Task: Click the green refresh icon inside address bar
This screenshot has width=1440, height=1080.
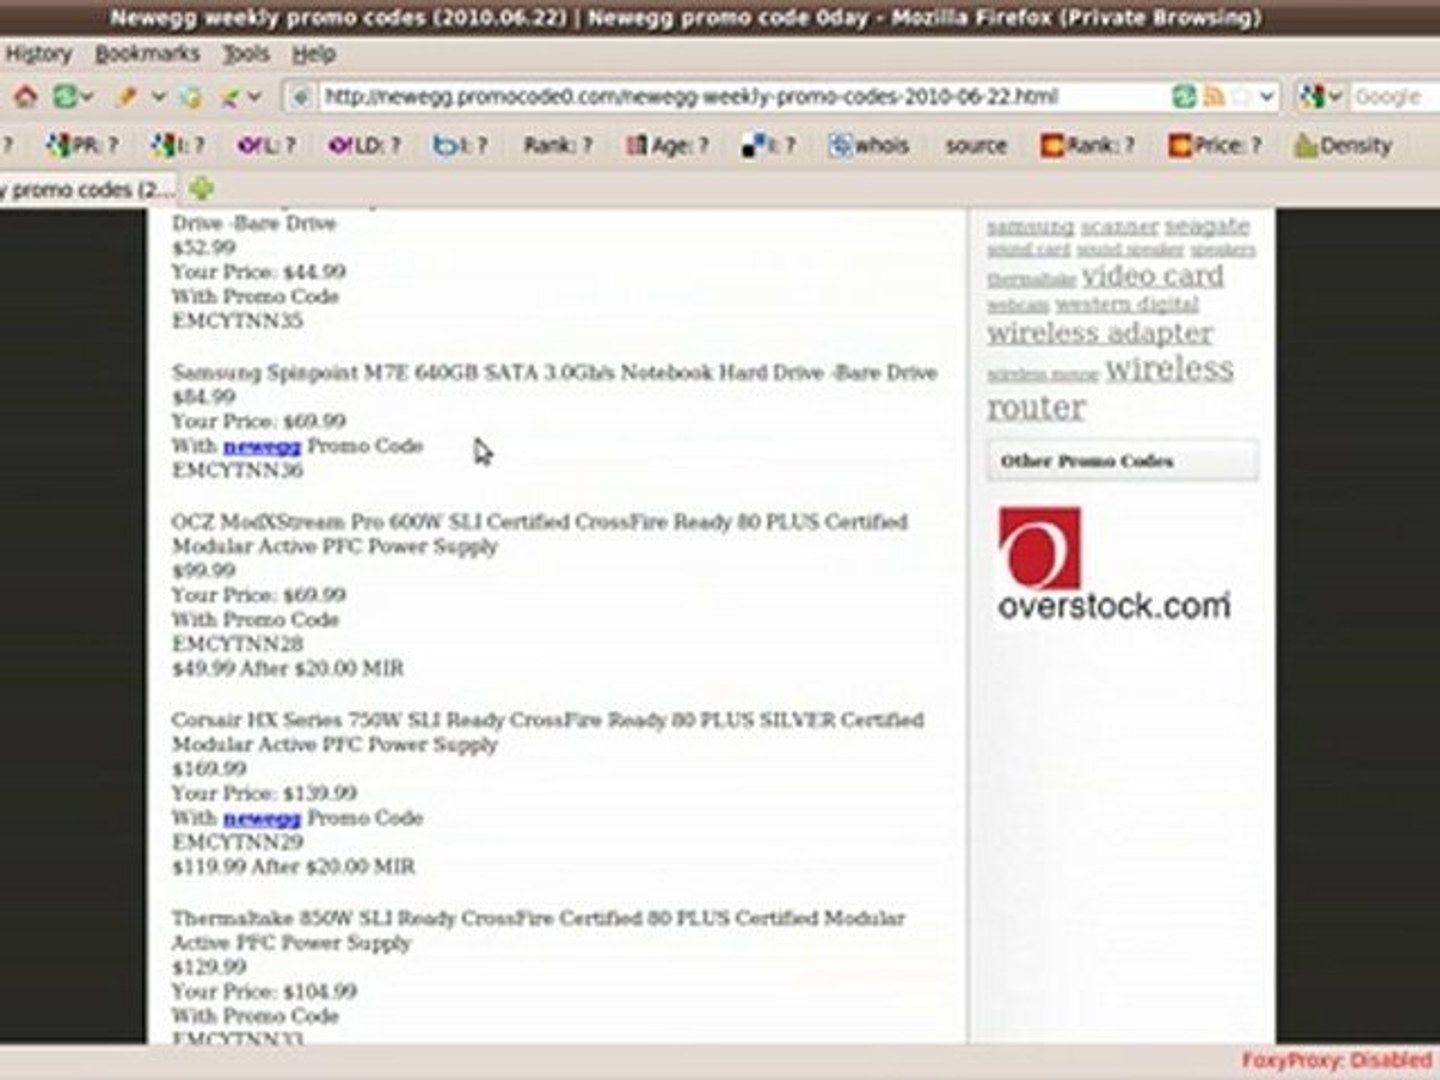Action: click(1184, 97)
